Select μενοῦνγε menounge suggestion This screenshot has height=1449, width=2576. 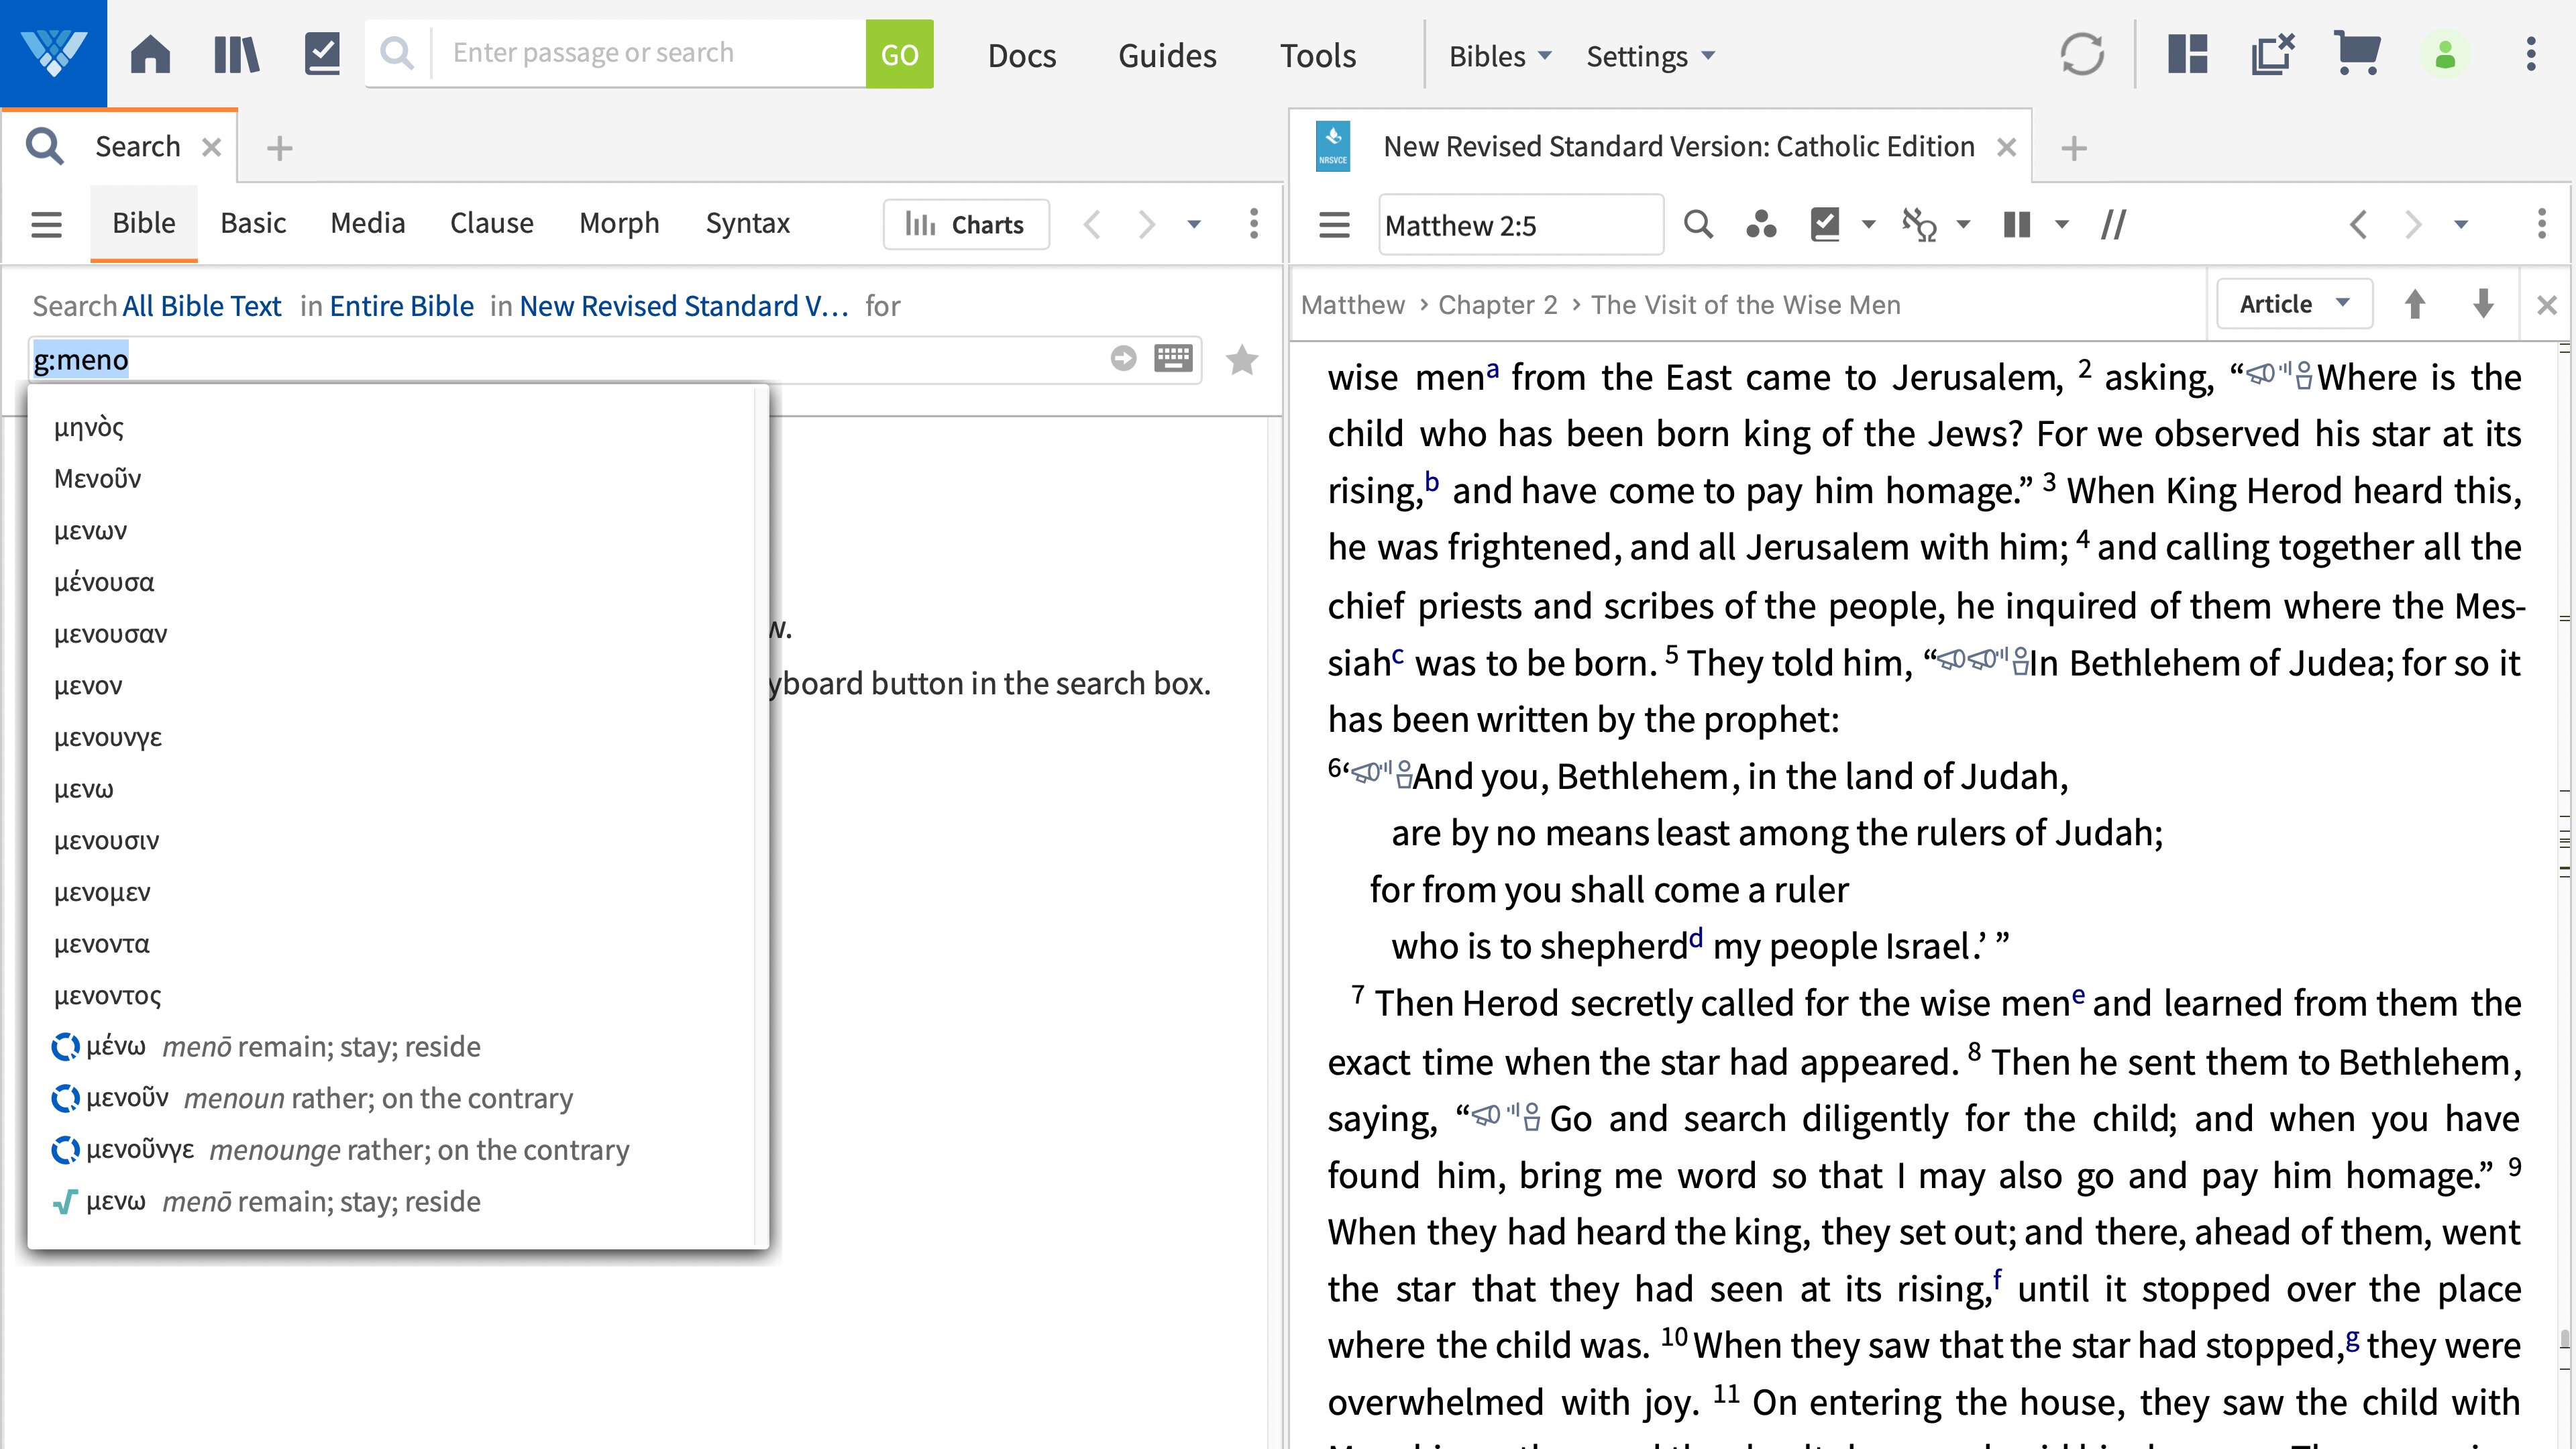click(x=398, y=1150)
